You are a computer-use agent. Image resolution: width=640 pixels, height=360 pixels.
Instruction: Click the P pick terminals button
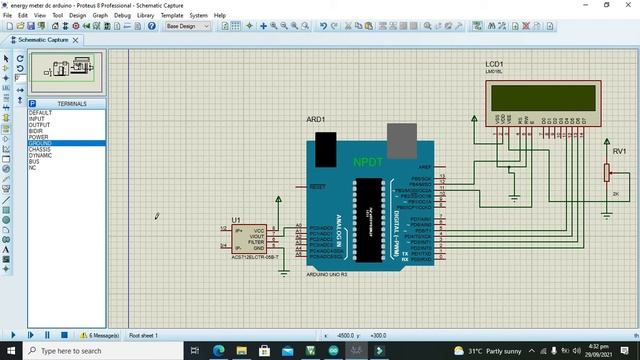pyautogui.click(x=33, y=104)
